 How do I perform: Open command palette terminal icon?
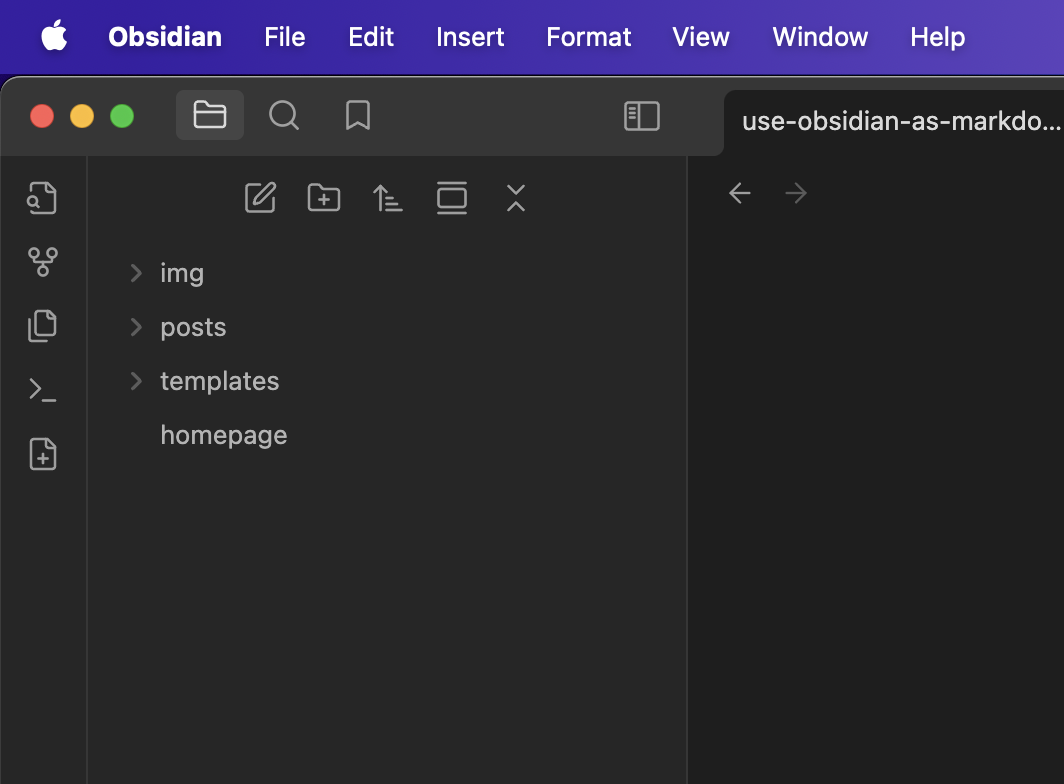(x=42, y=390)
